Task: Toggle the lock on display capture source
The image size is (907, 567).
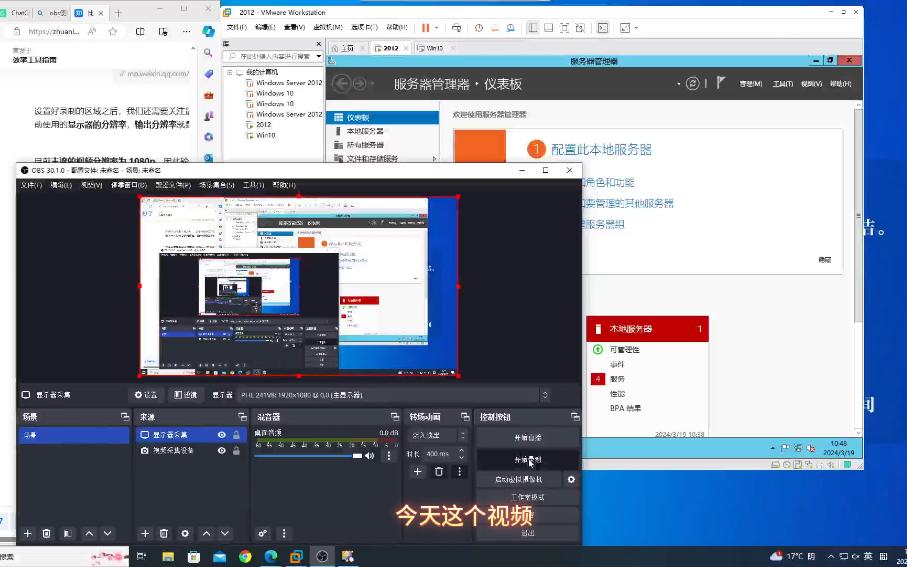Action: pos(236,435)
